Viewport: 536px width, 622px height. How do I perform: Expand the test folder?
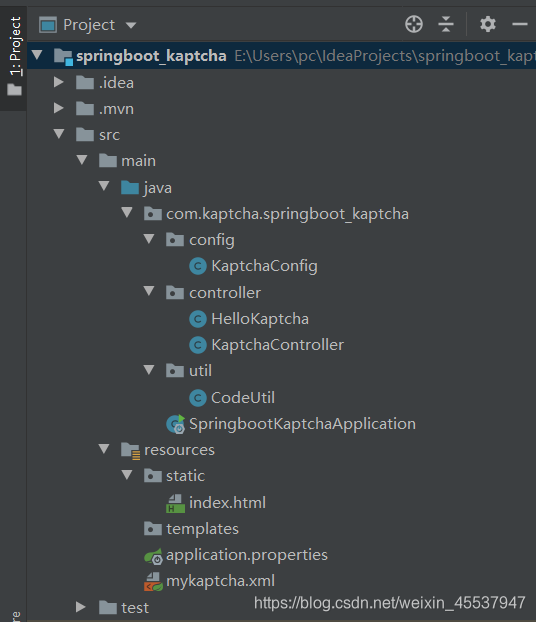pyautogui.click(x=81, y=607)
